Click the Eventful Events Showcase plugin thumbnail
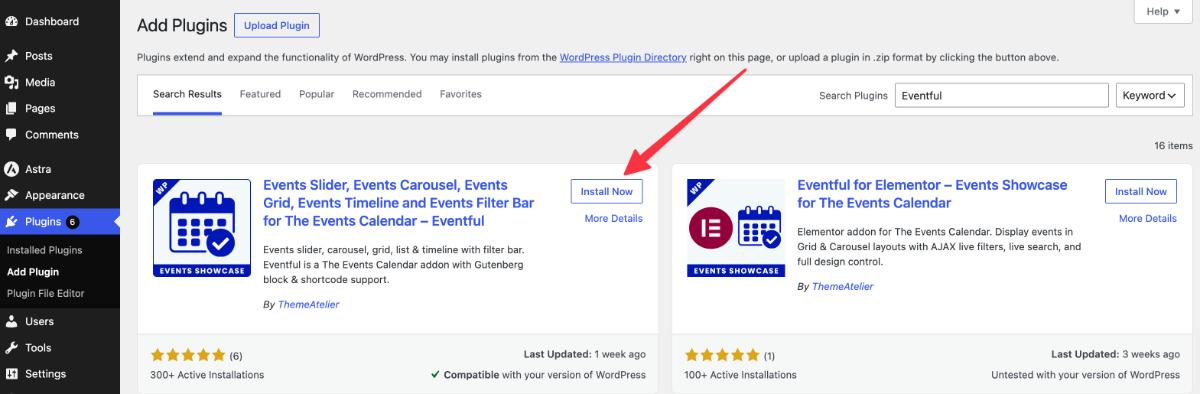Image resolution: width=1200 pixels, height=394 pixels. coord(202,228)
